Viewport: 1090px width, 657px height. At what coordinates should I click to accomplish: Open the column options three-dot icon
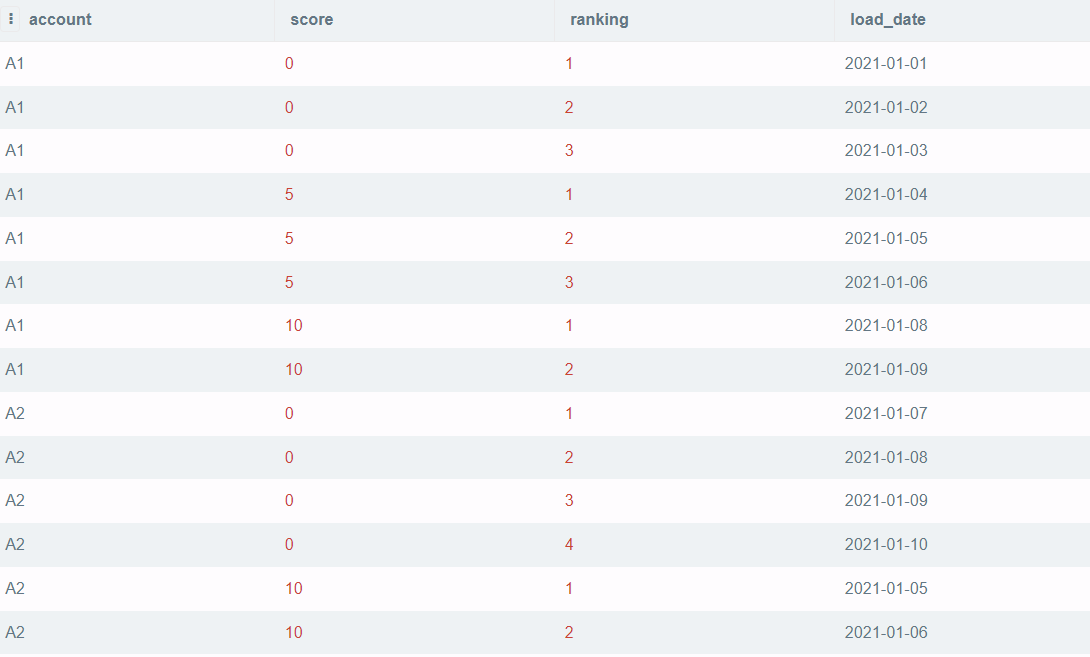click(10, 19)
